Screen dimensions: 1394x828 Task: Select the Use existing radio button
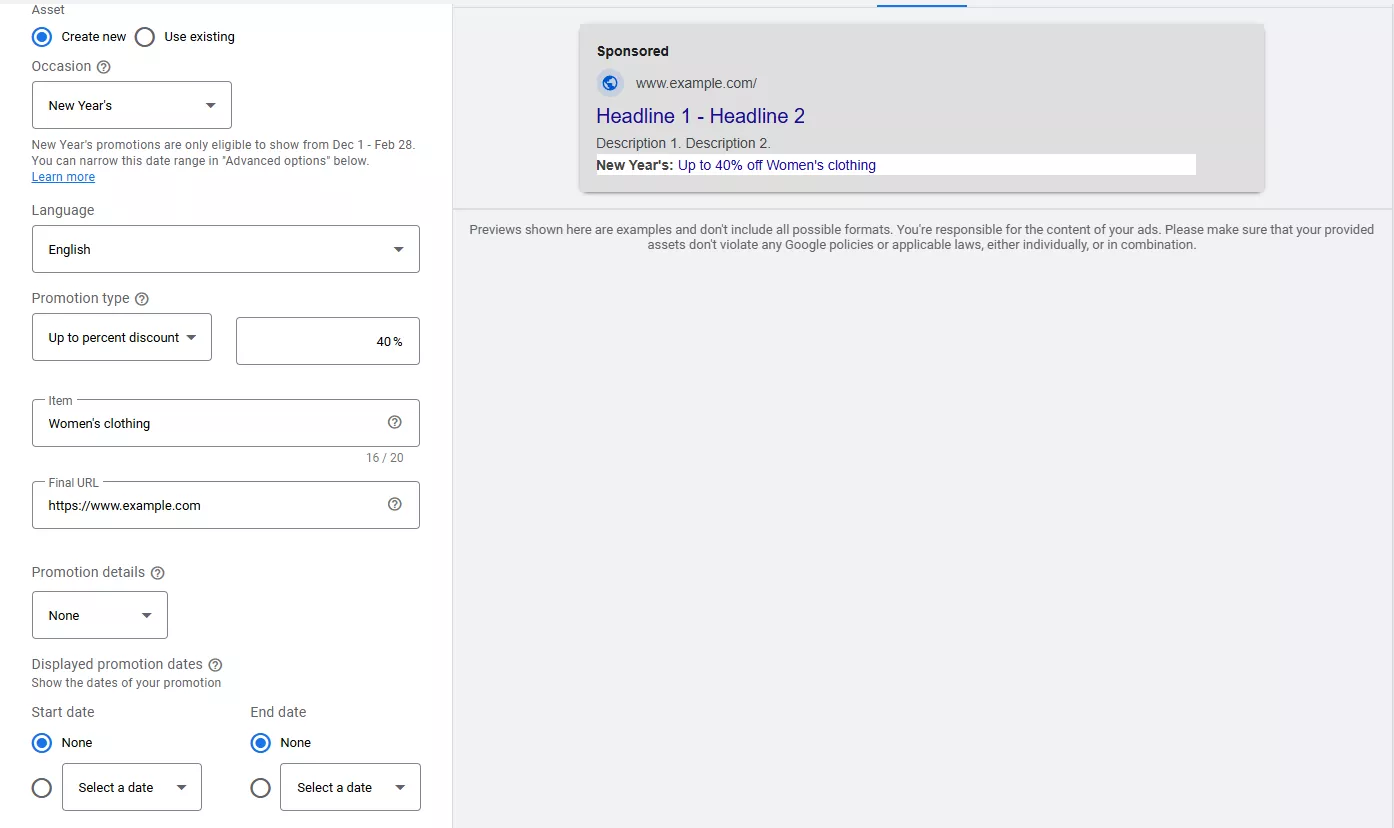pos(145,37)
